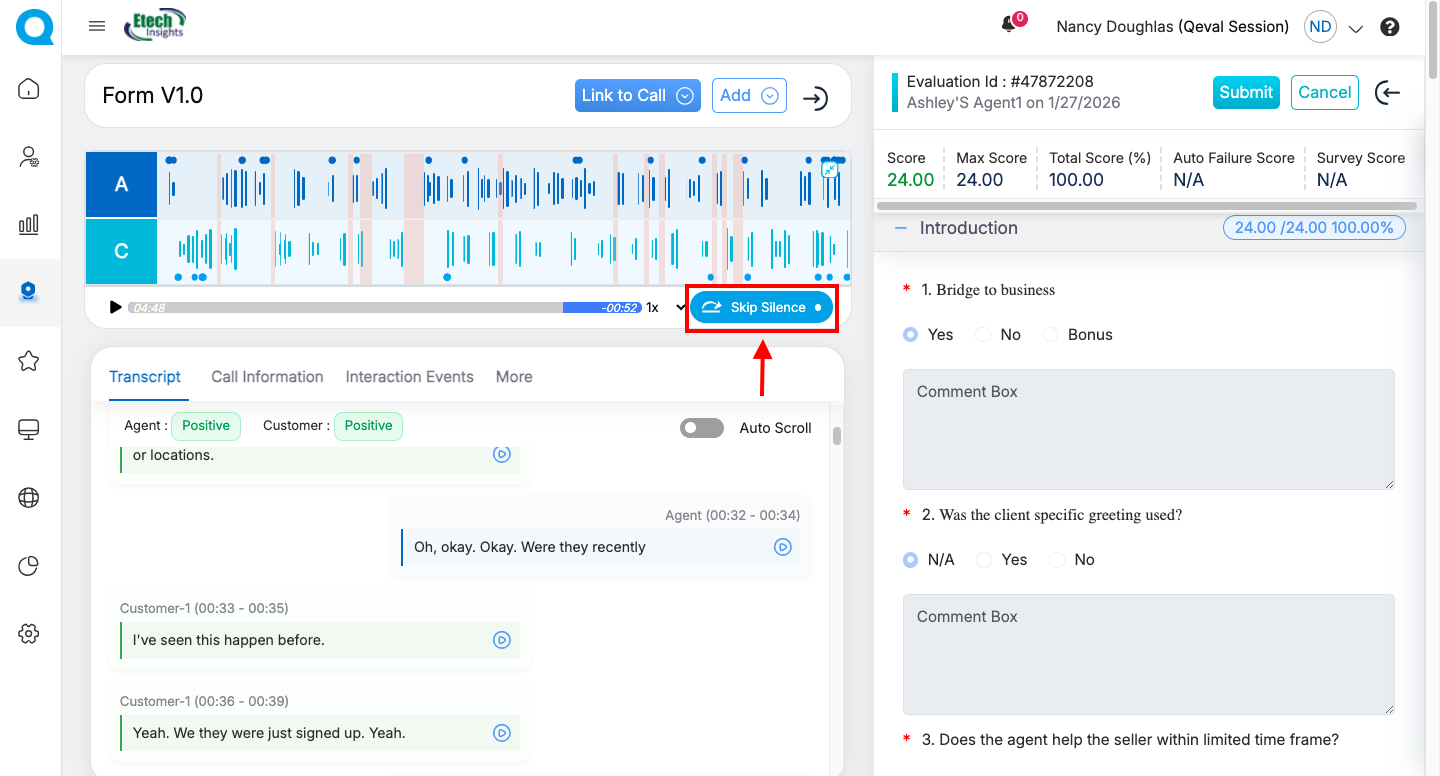Play the audio recording
Screen dimensions: 1440x776
tap(115, 307)
